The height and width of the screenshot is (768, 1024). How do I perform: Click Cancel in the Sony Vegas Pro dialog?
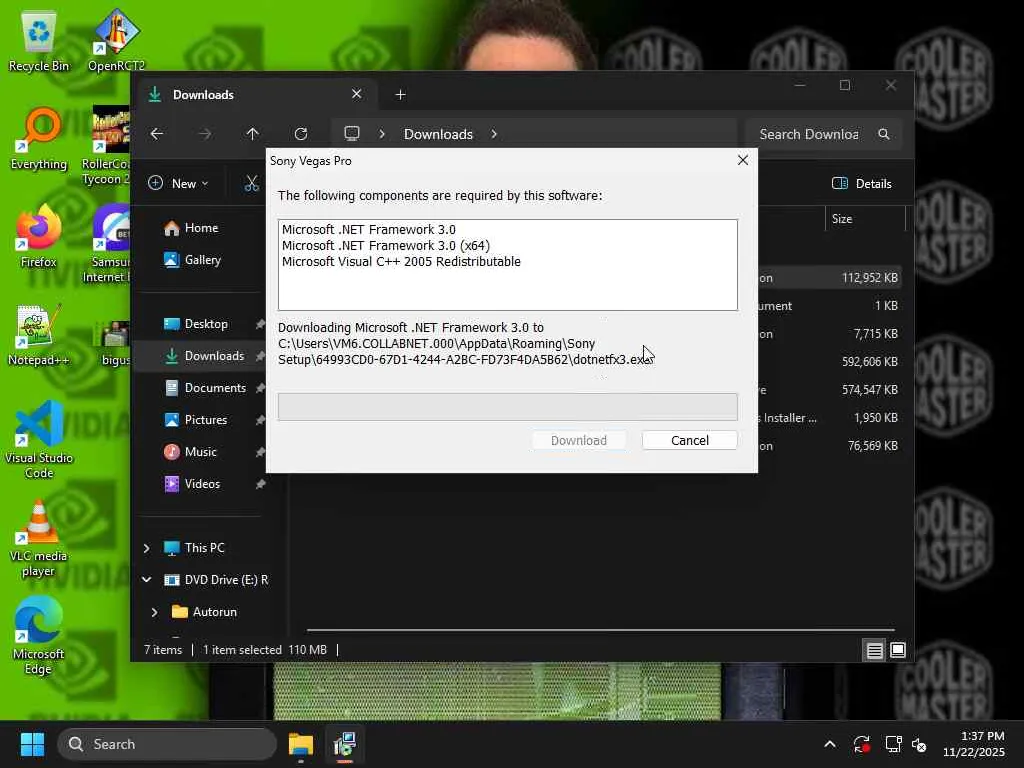pos(690,440)
